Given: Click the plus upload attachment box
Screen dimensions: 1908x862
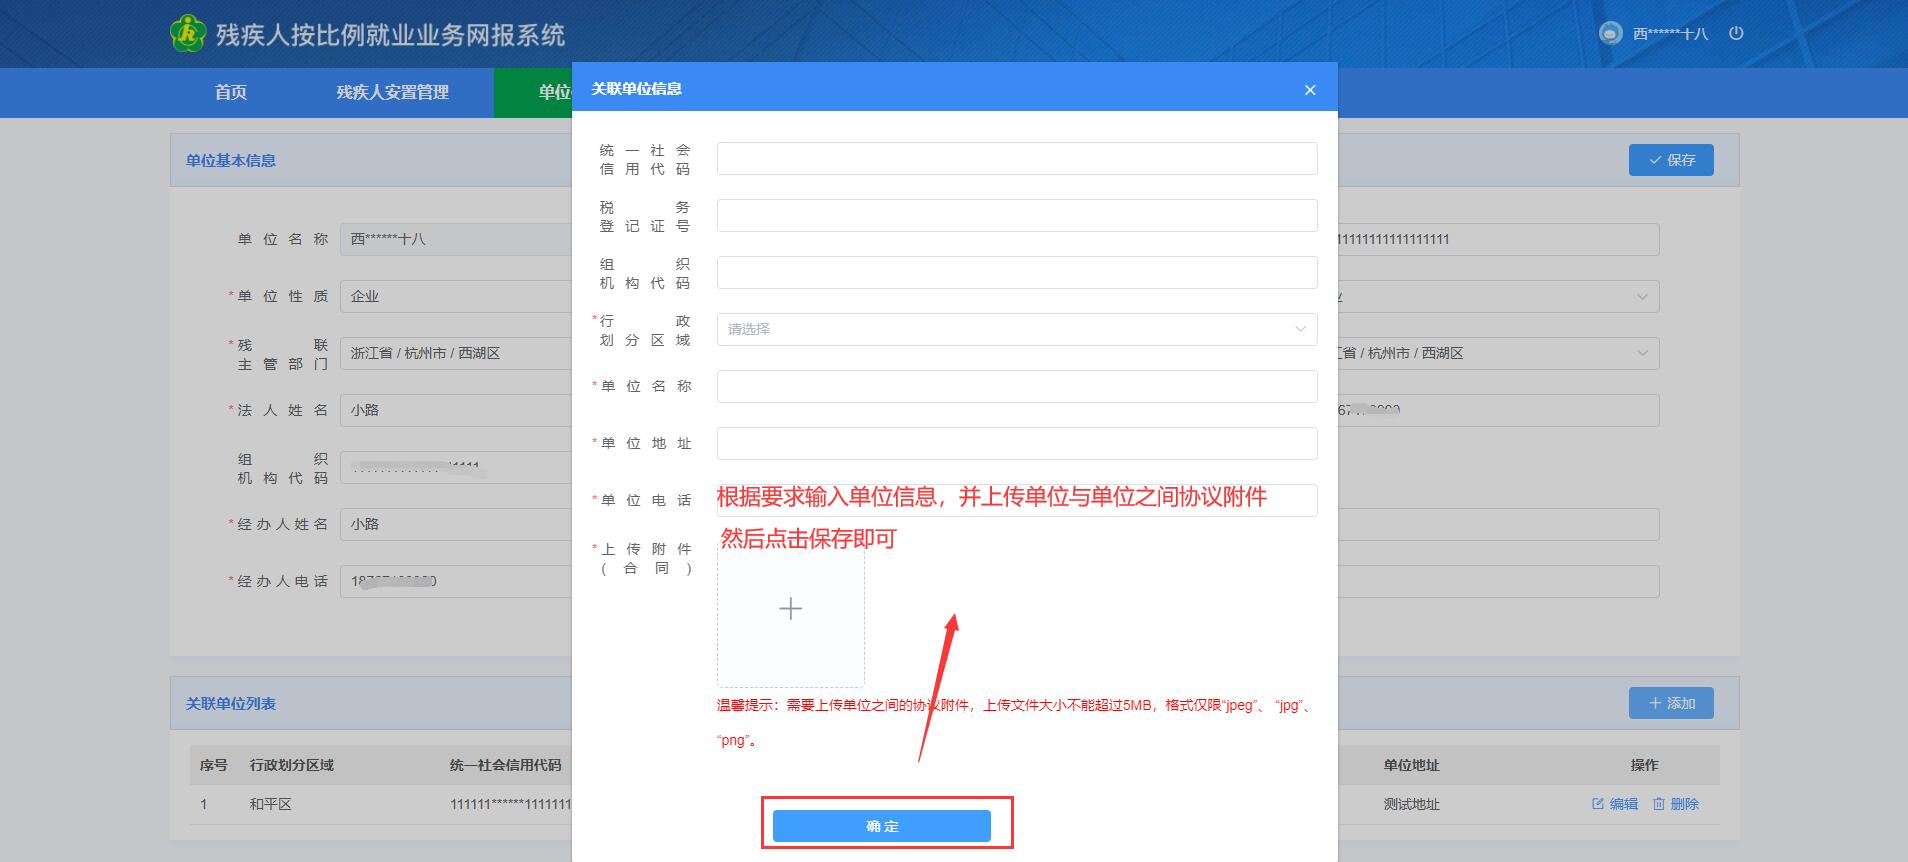Looking at the screenshot, I should tap(790, 609).
